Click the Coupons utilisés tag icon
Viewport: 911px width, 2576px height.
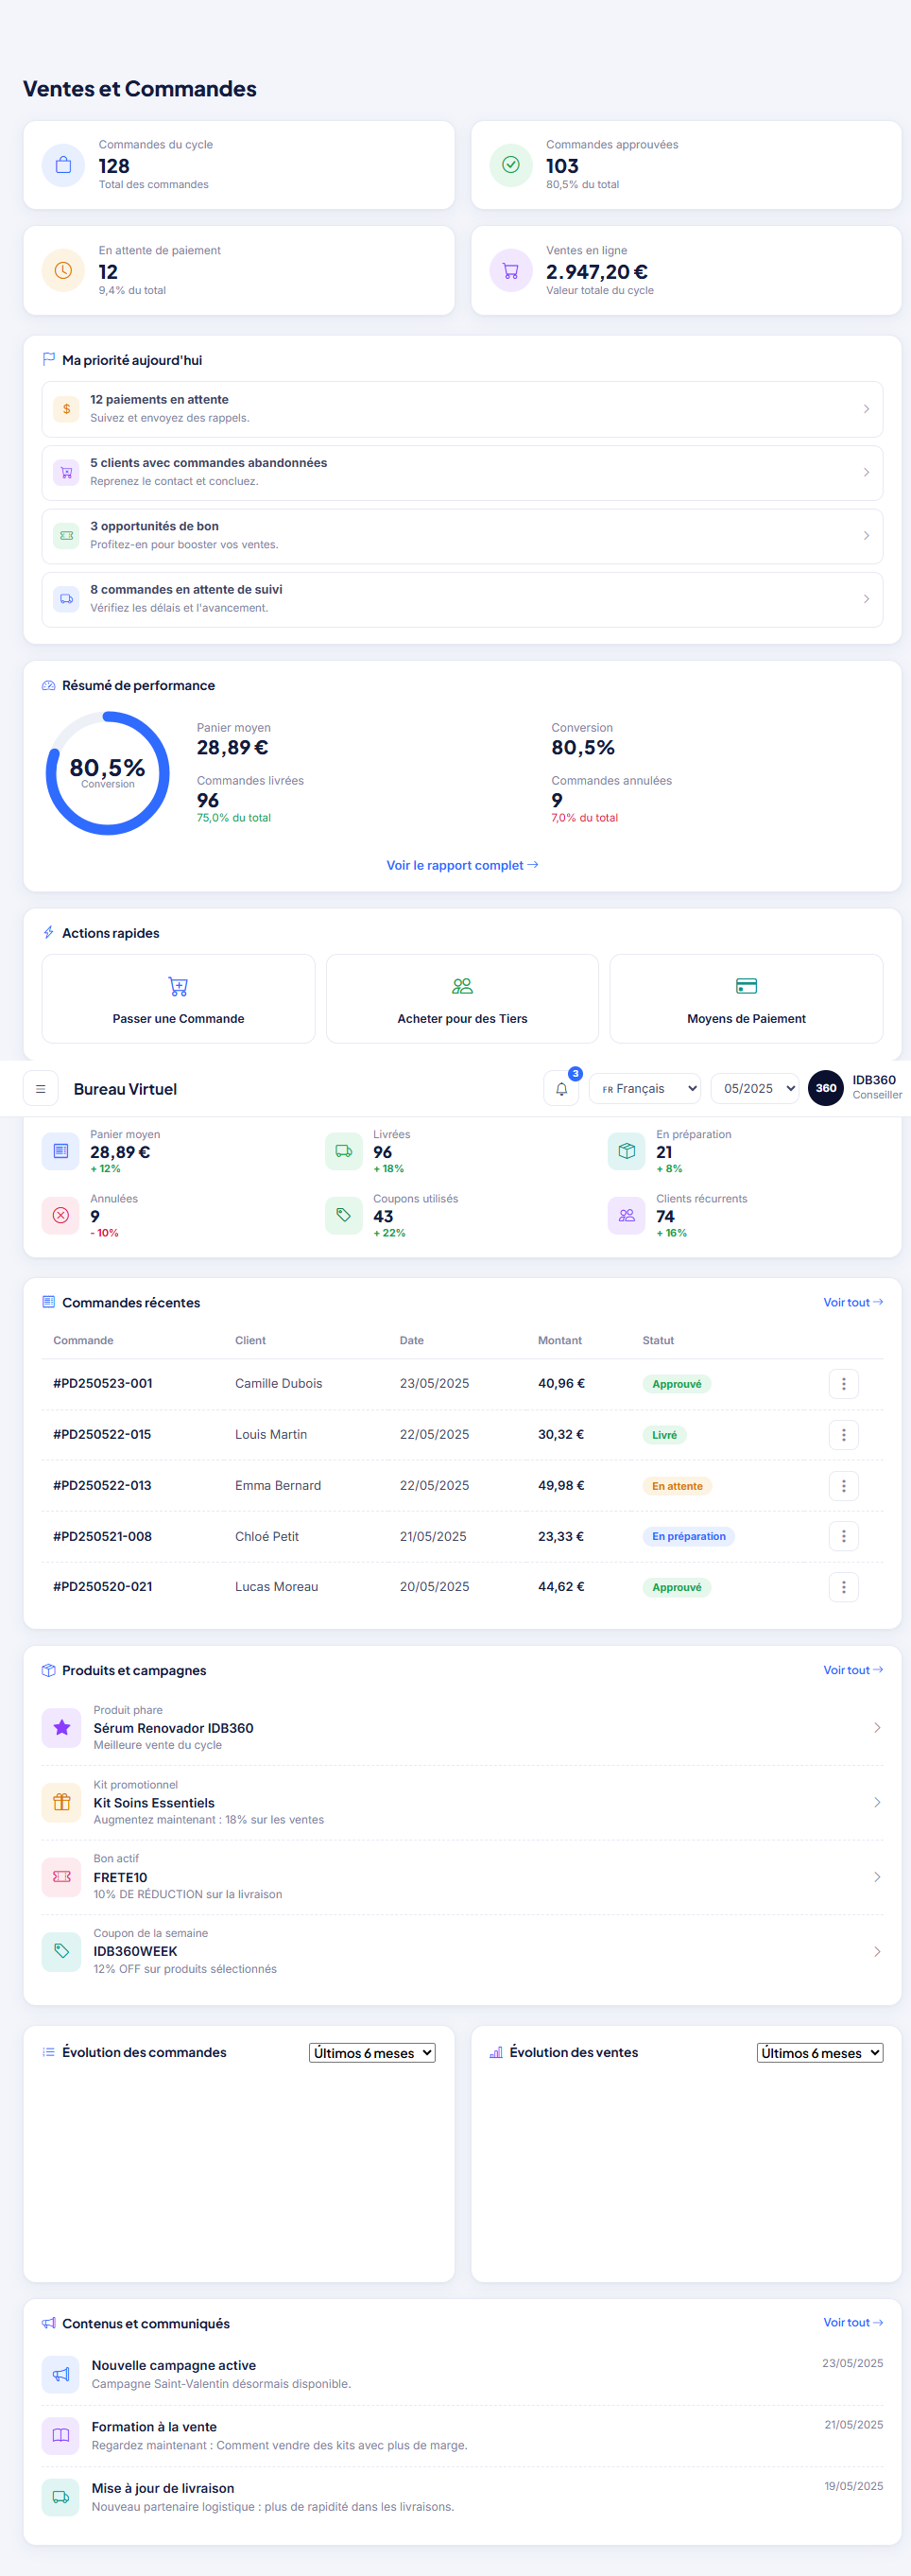click(x=344, y=1215)
